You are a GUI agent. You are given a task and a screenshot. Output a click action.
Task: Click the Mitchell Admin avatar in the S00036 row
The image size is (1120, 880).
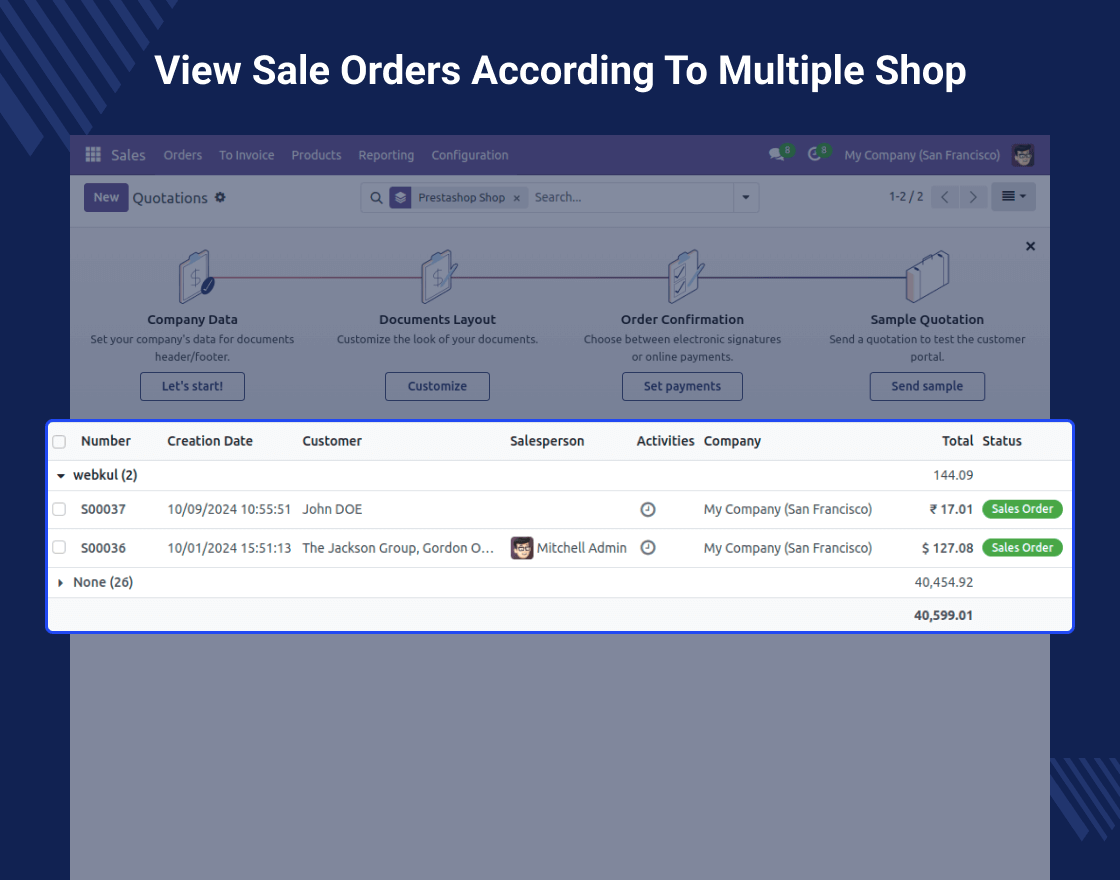[x=521, y=548]
